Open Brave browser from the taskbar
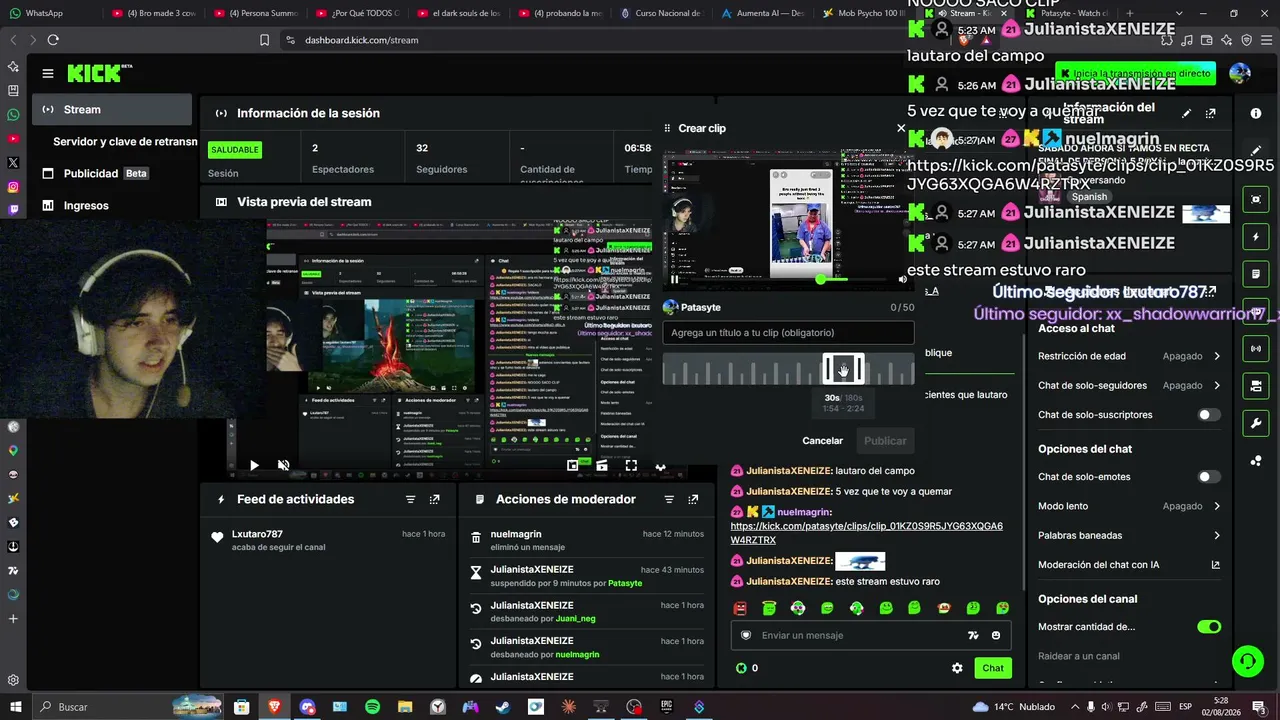 (x=274, y=707)
